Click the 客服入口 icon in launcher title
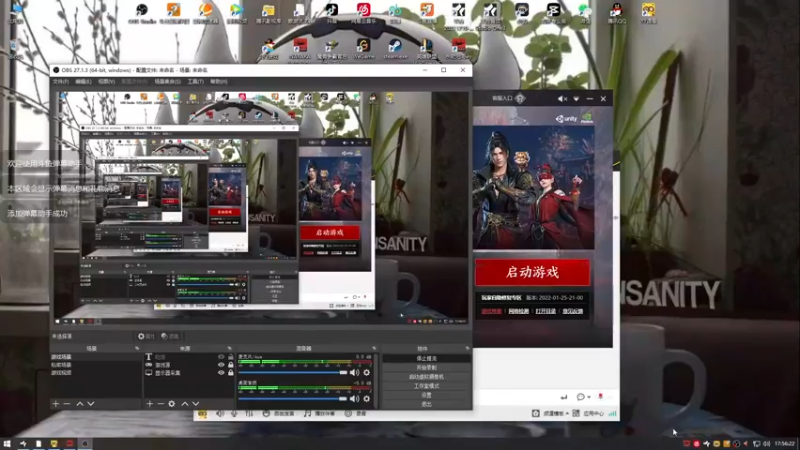The width and height of the screenshot is (800, 450). (x=520, y=98)
